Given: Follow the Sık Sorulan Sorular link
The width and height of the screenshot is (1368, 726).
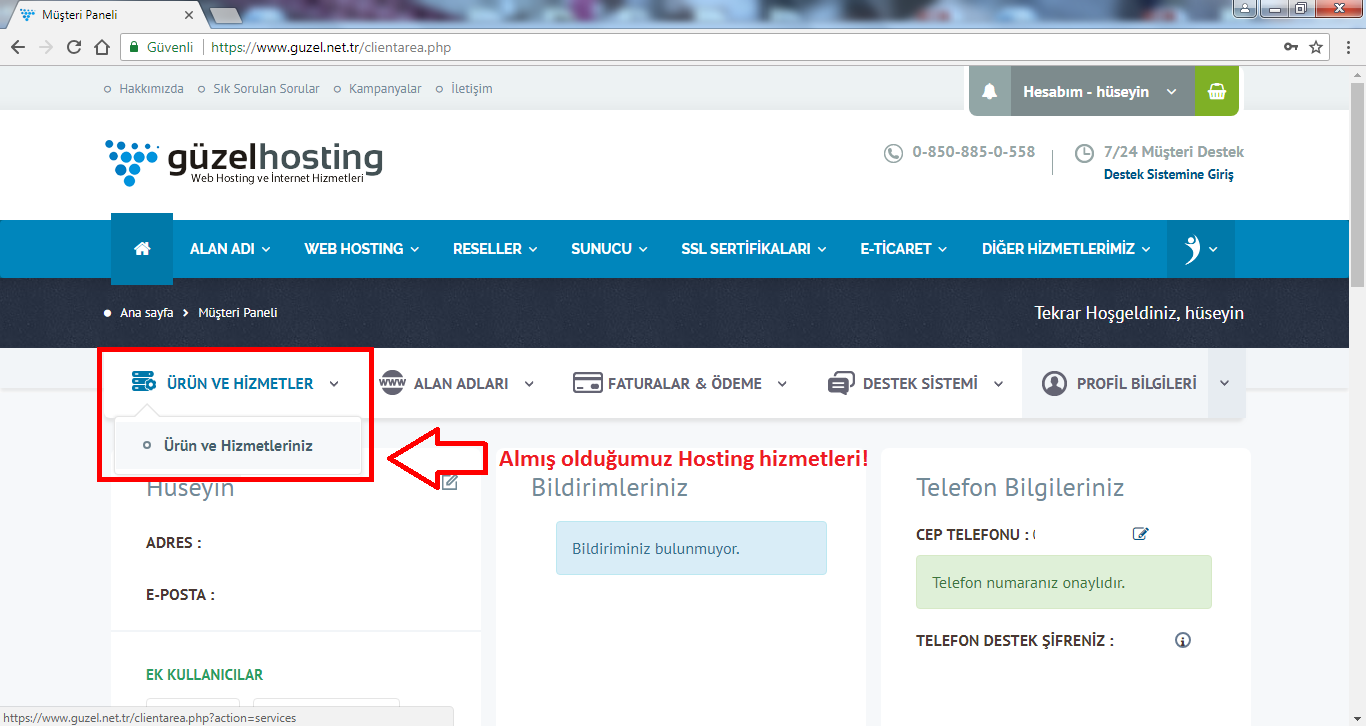Looking at the screenshot, I should tap(266, 89).
